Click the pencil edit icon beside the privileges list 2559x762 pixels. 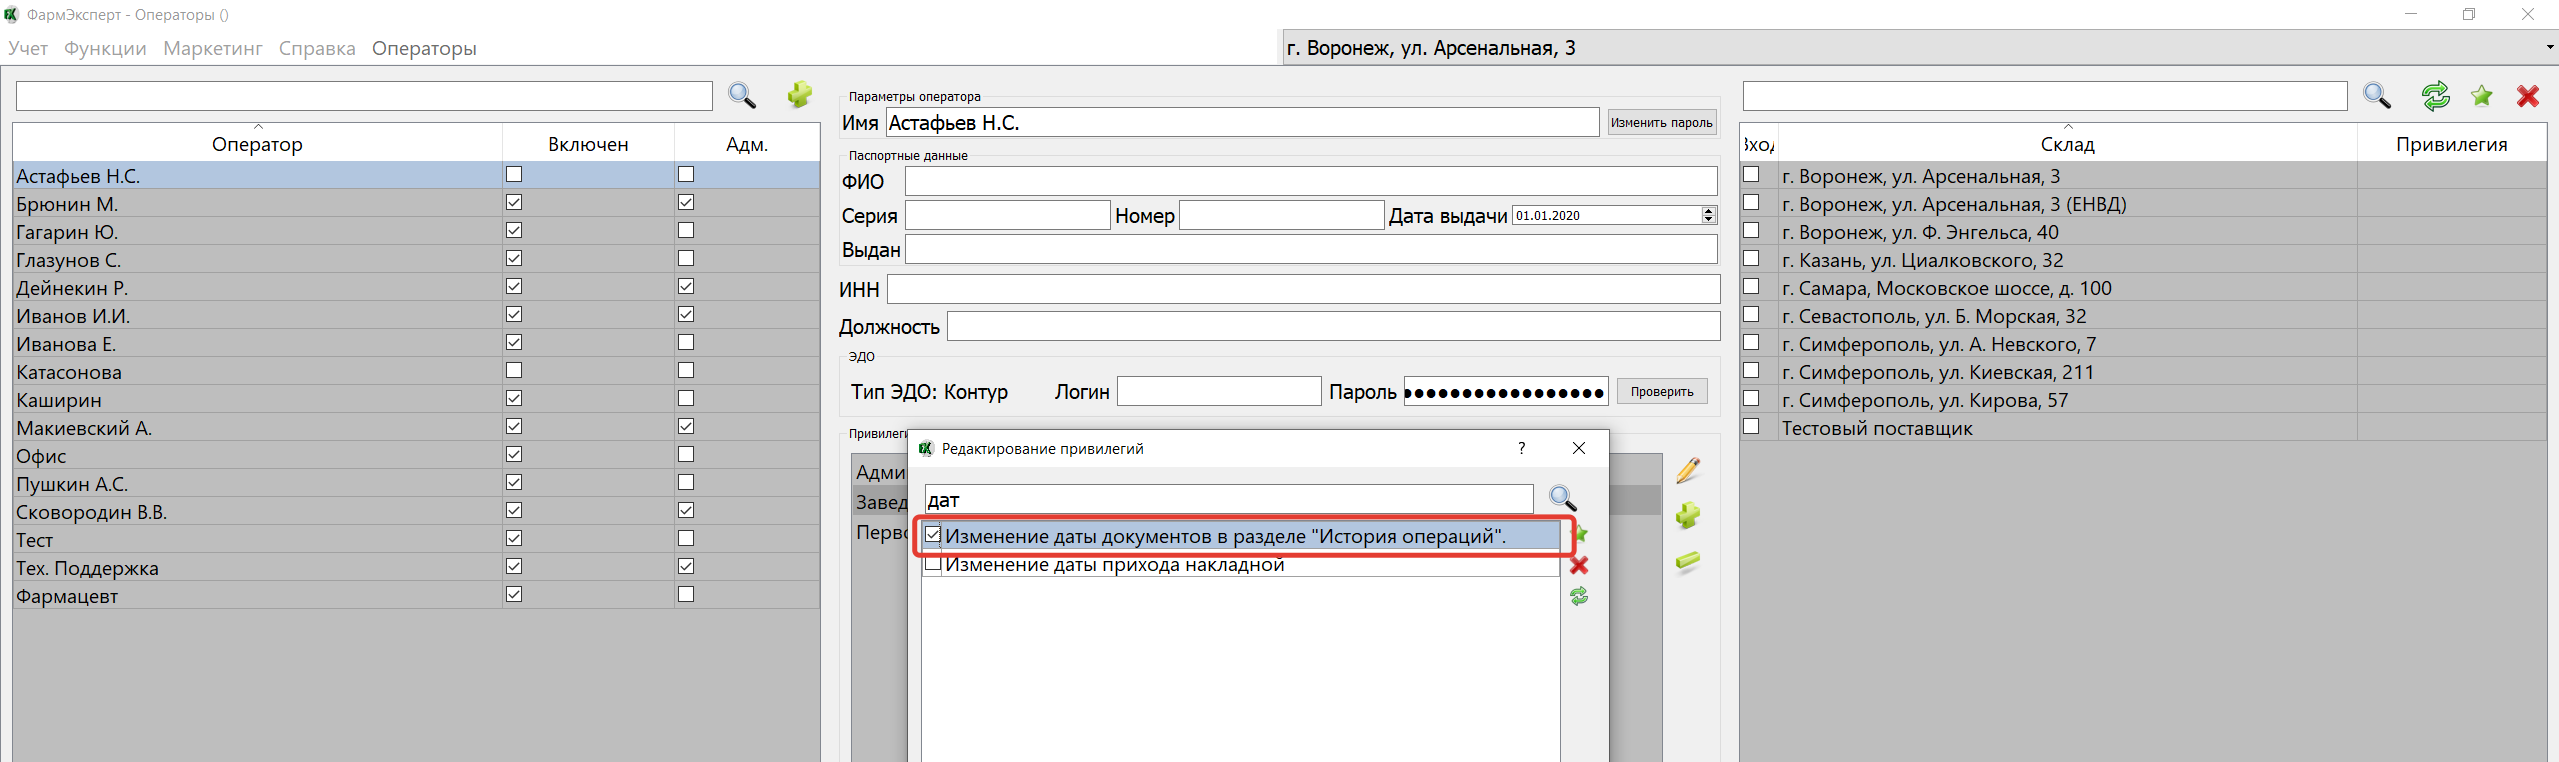pos(1688,470)
